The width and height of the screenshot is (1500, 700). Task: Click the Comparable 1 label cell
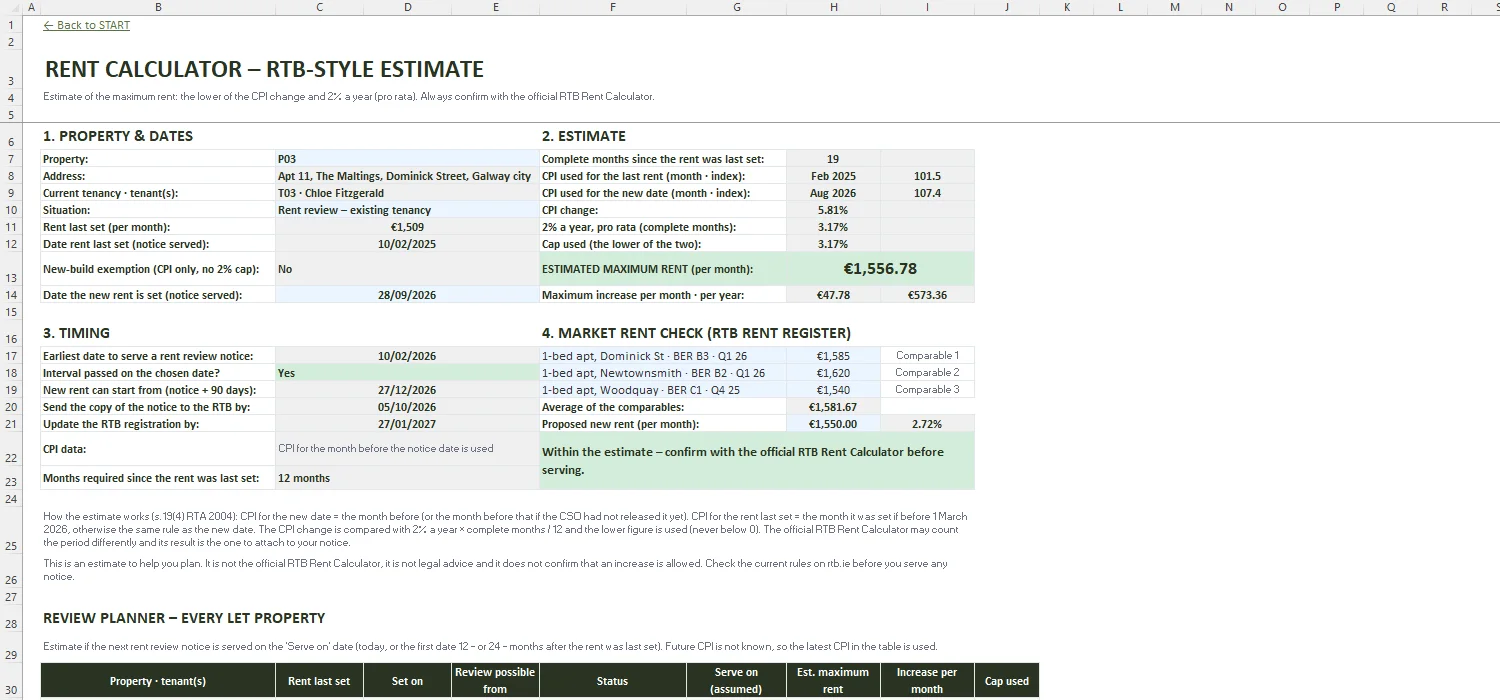pyautogui.click(x=927, y=356)
